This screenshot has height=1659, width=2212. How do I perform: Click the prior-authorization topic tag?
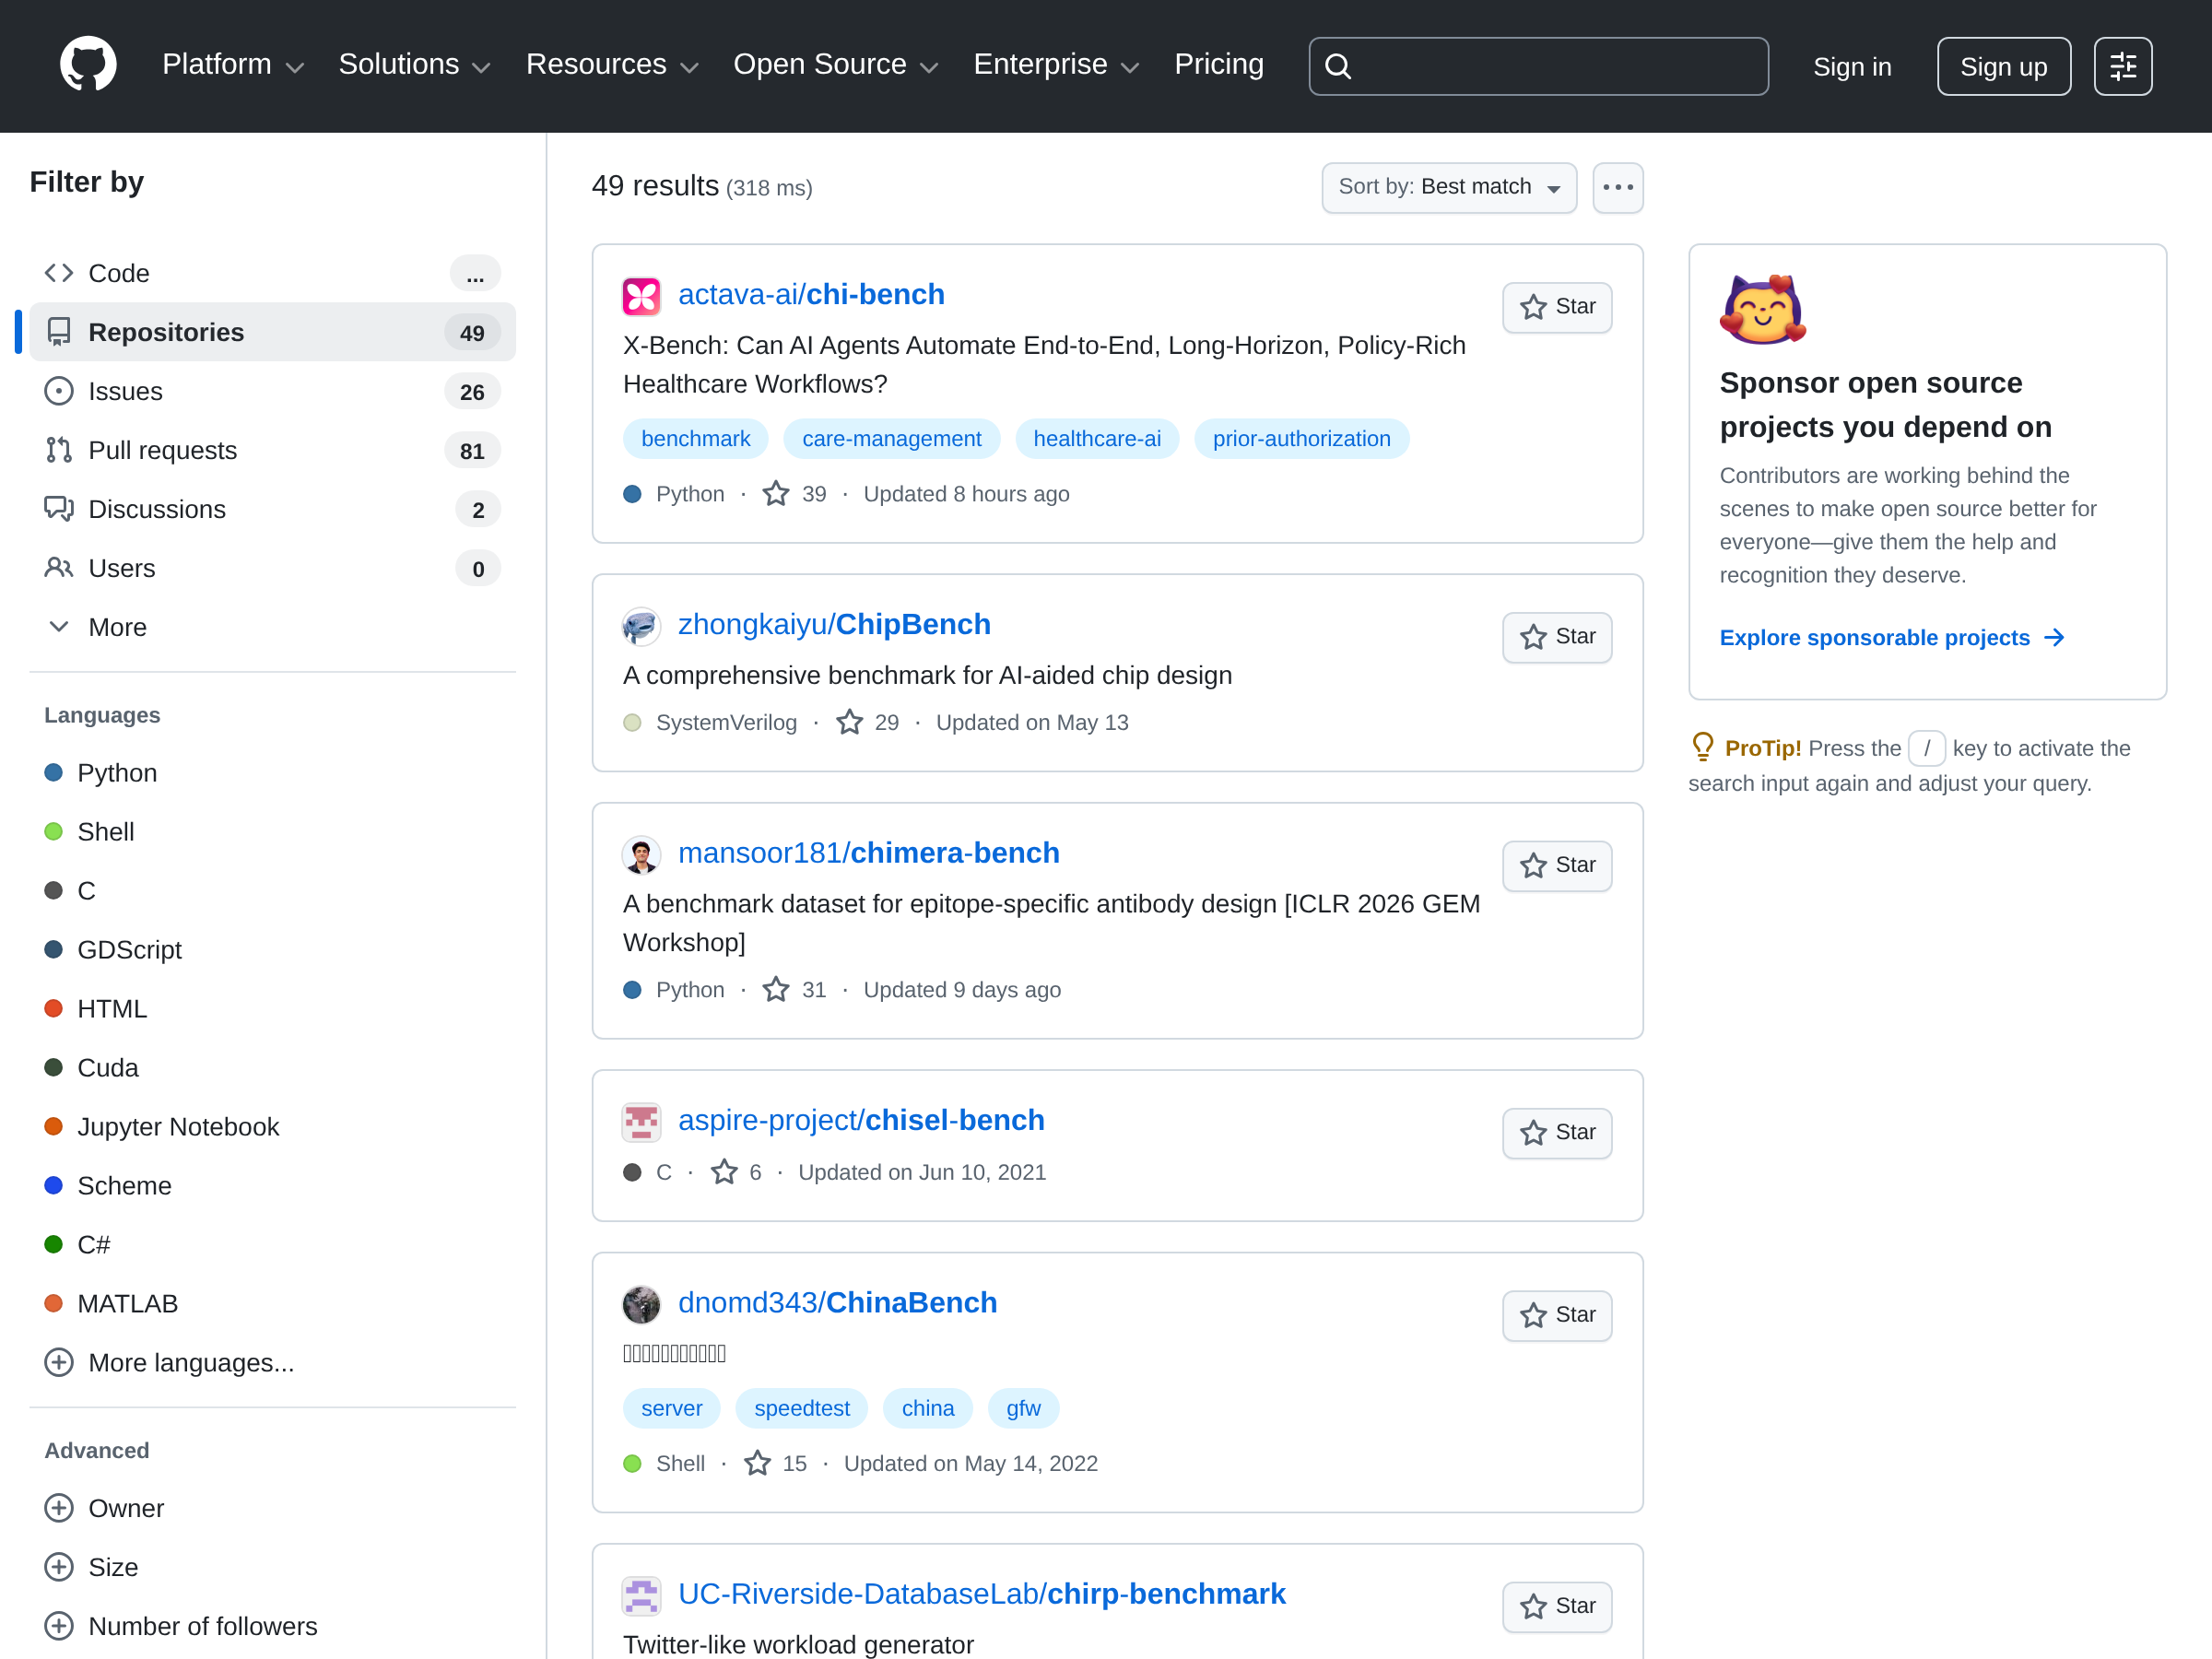1301,439
